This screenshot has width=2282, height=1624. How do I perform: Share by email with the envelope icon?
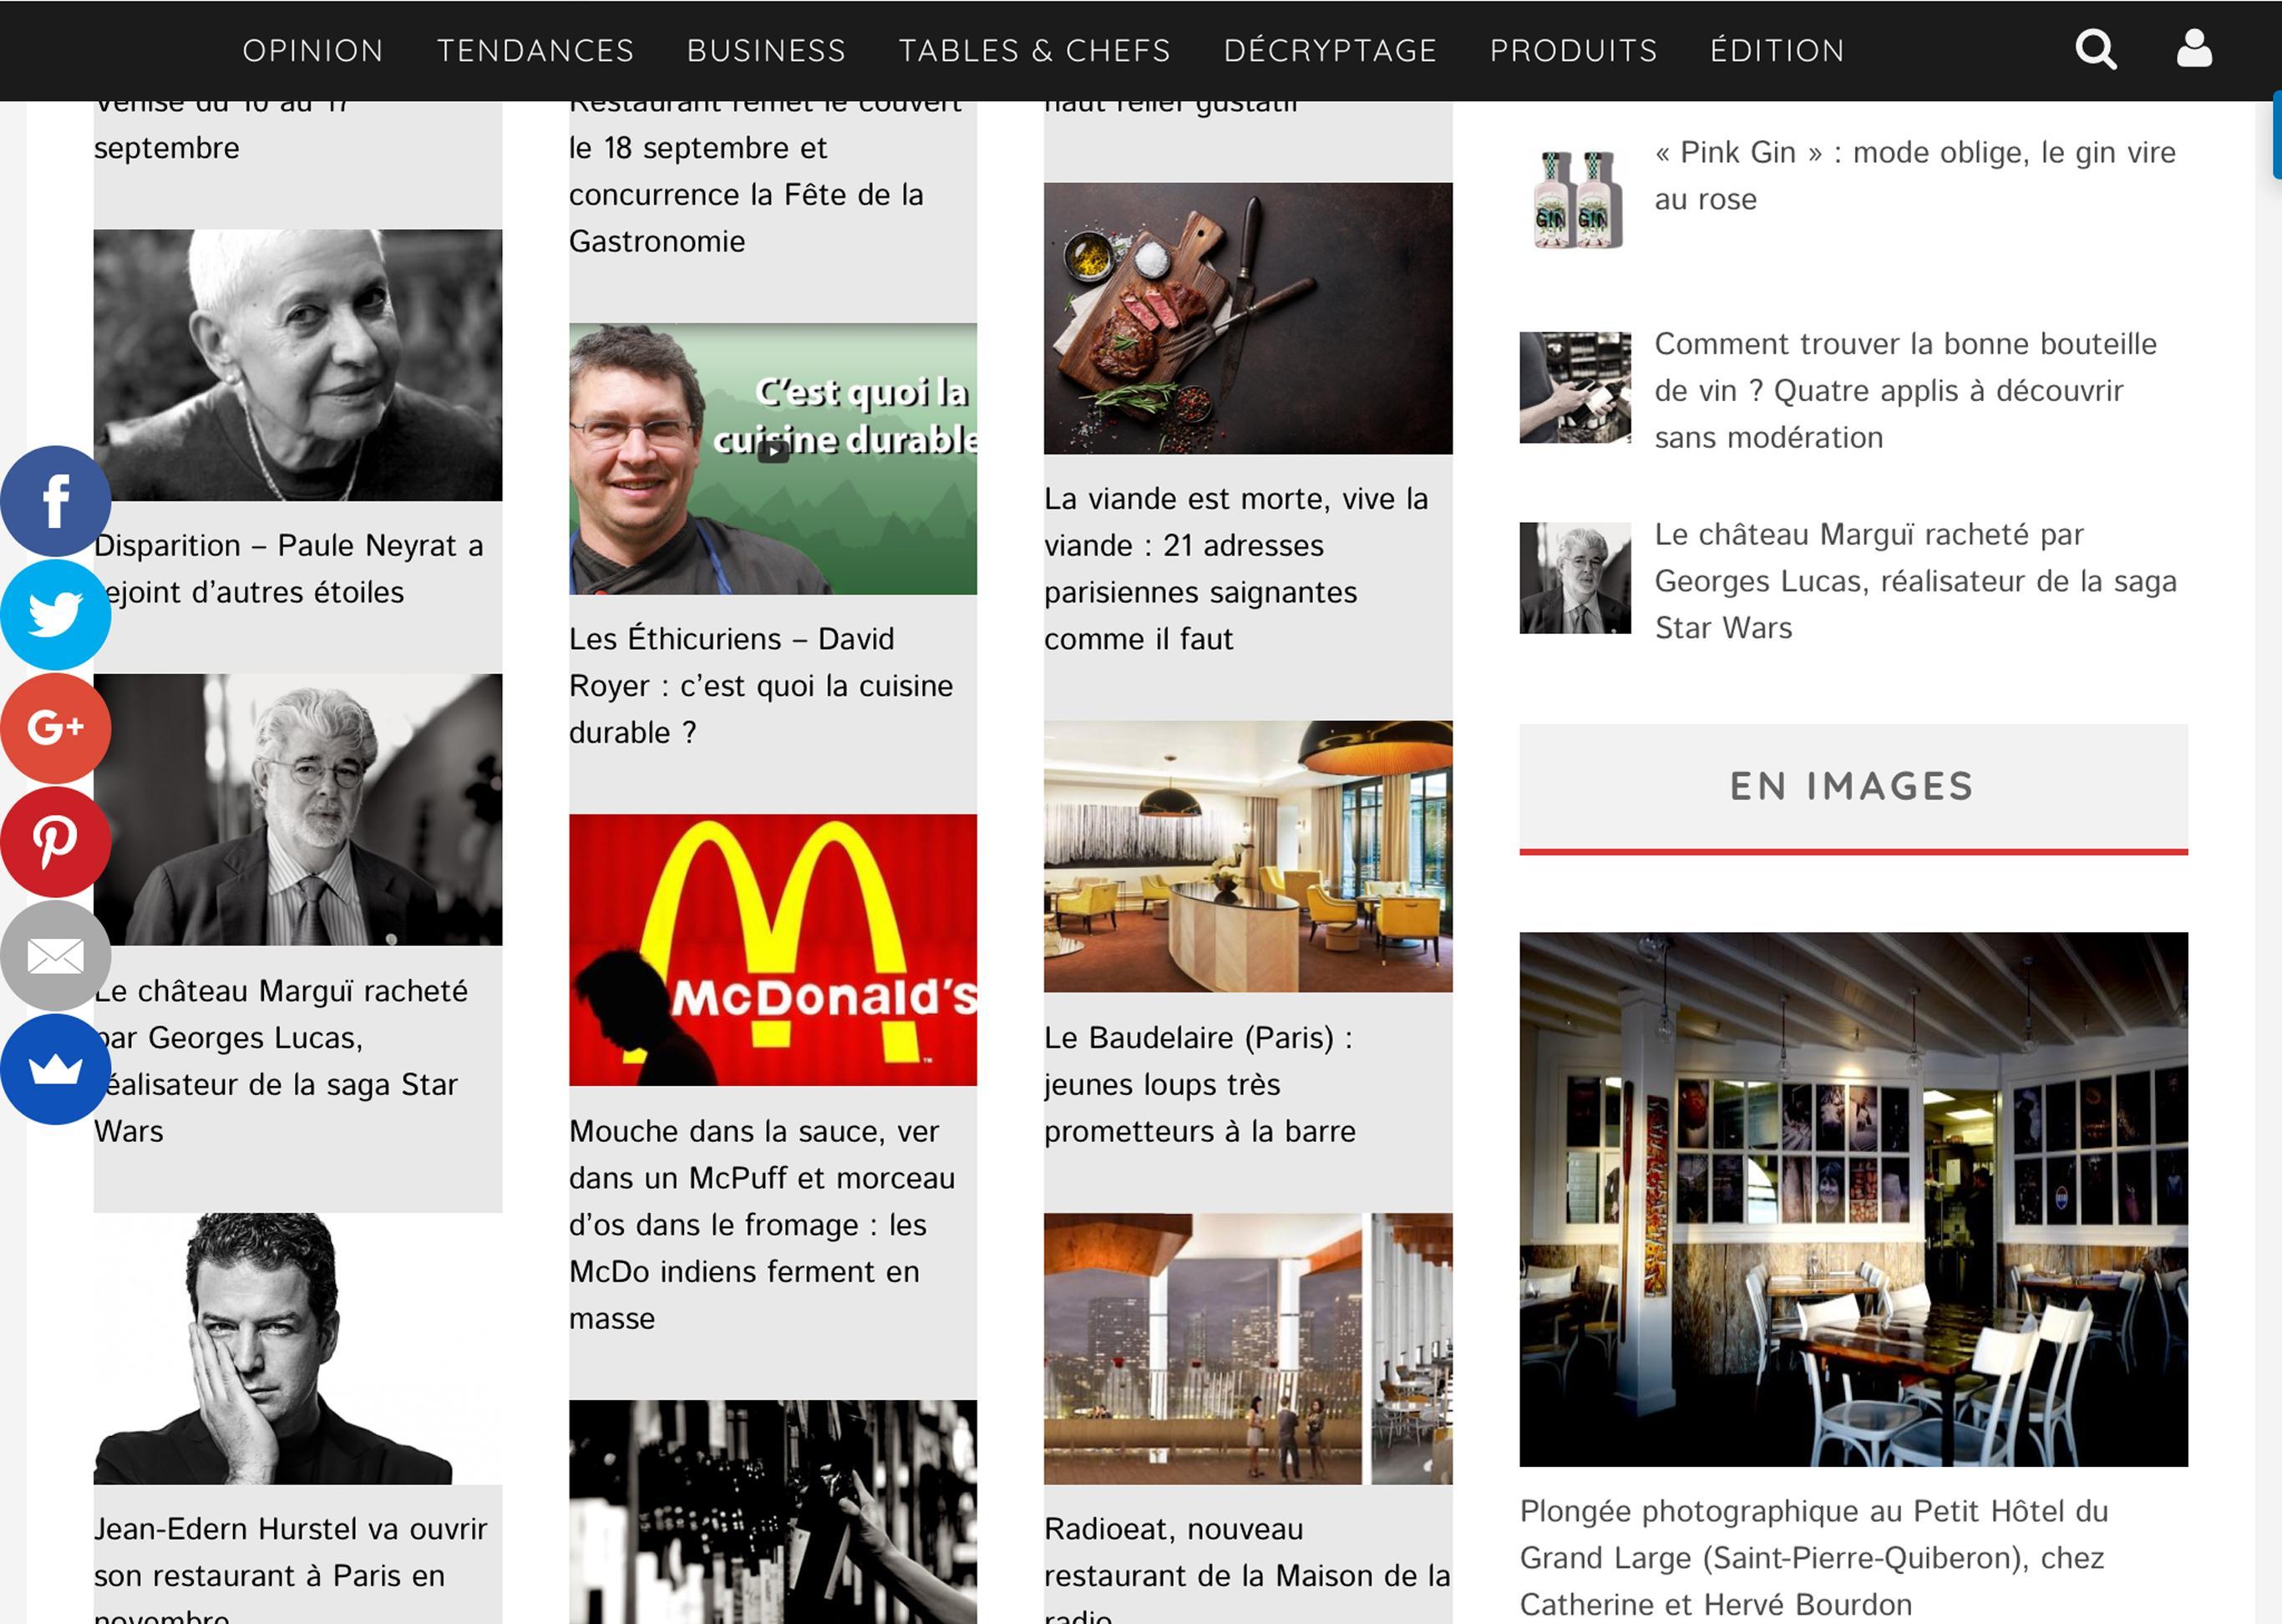click(x=55, y=955)
